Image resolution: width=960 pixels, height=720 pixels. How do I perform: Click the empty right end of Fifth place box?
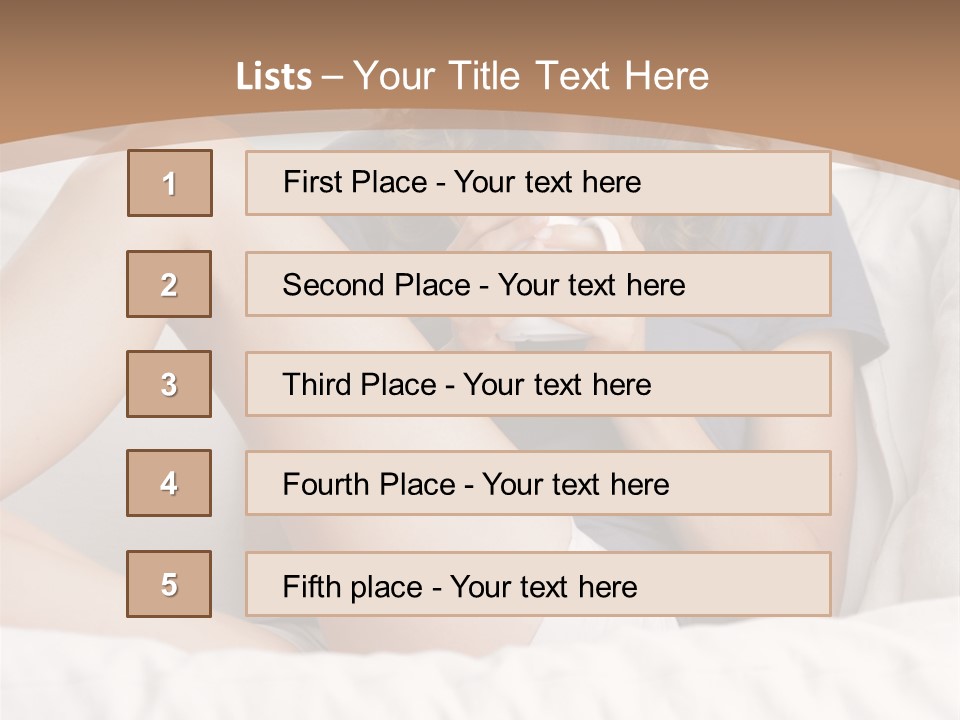point(760,584)
